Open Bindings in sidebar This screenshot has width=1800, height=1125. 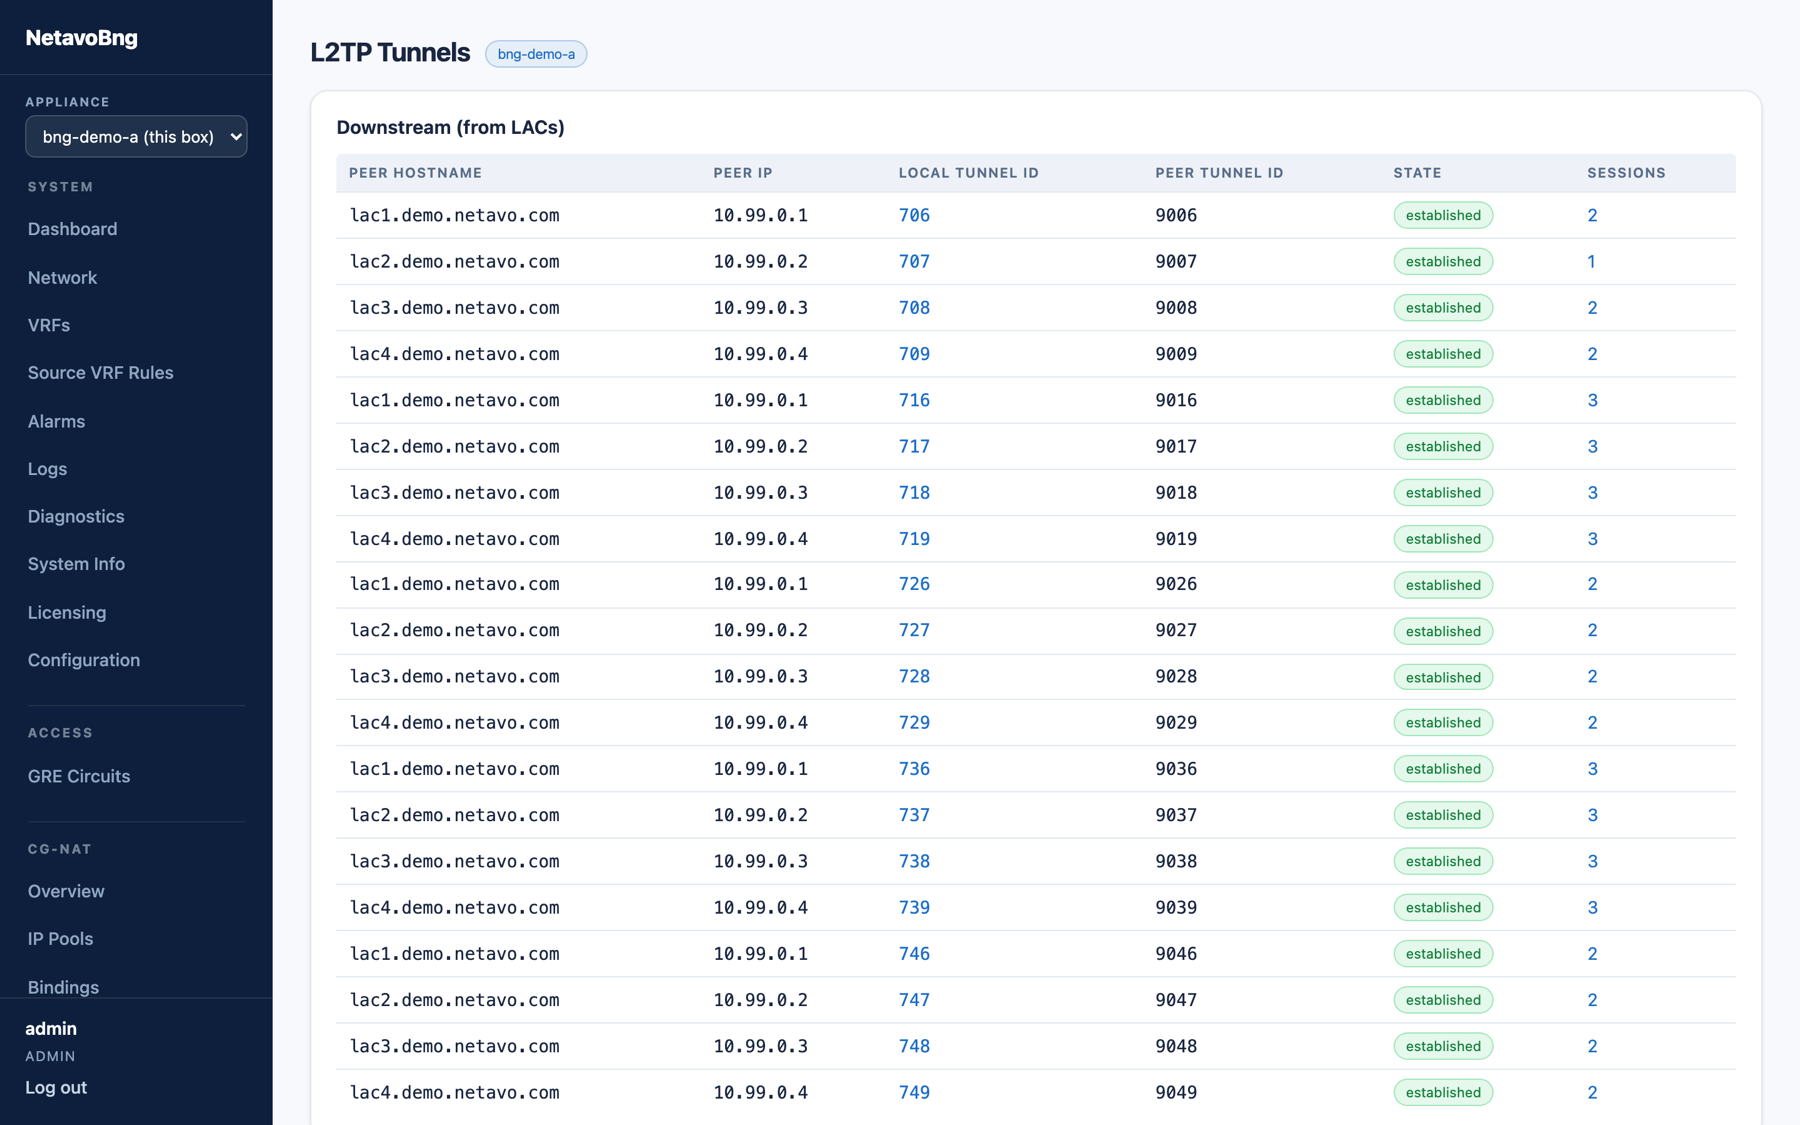pyautogui.click(x=63, y=987)
